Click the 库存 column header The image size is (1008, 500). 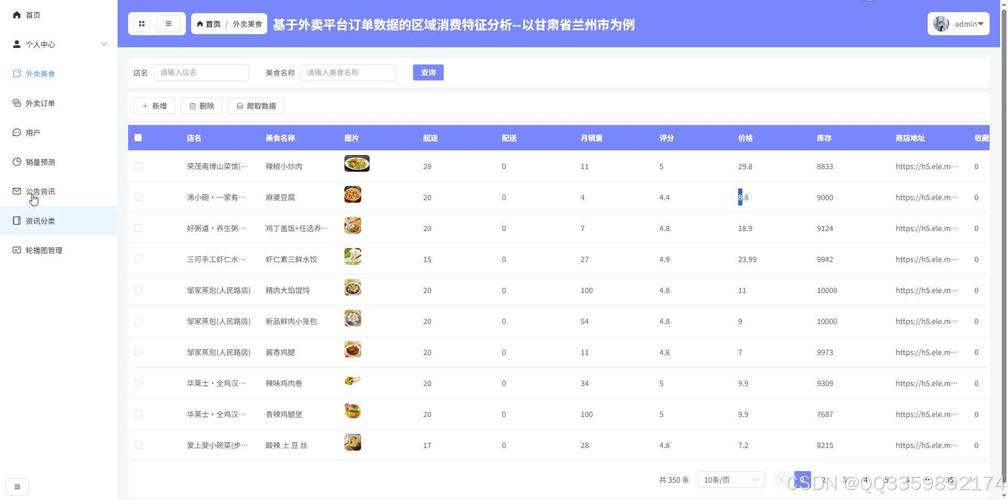pyautogui.click(x=824, y=138)
